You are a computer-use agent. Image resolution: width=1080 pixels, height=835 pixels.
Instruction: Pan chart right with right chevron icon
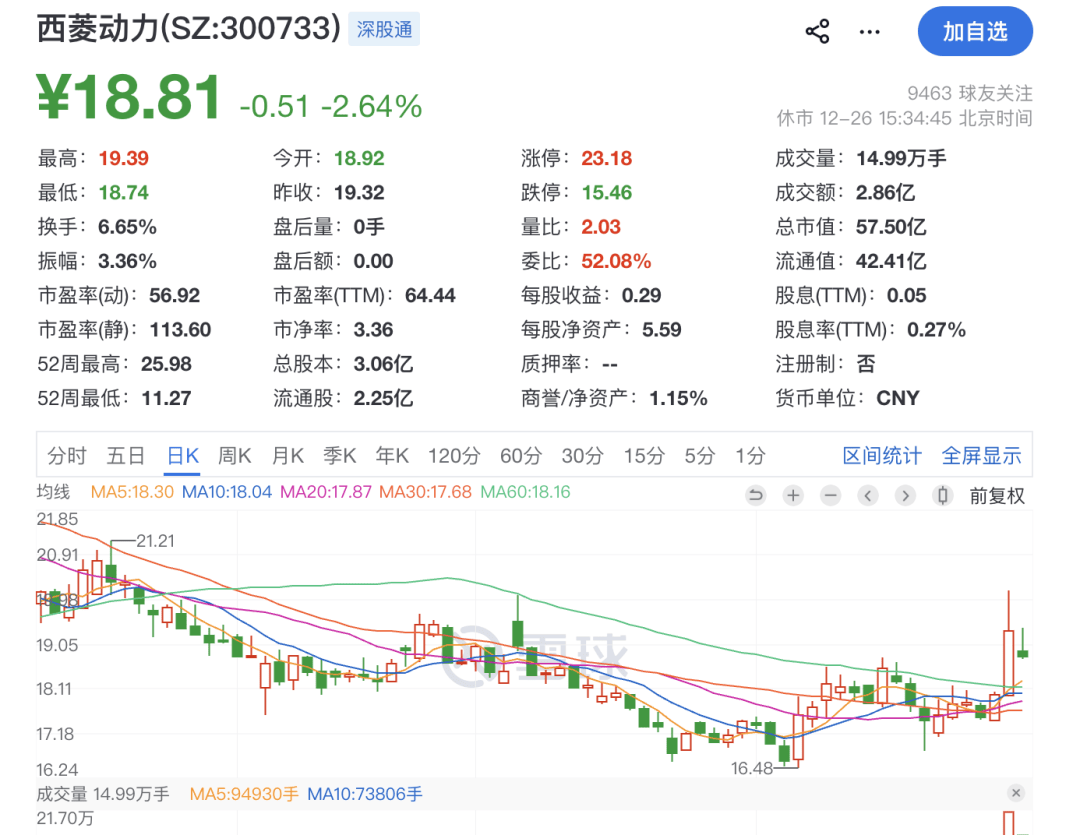pos(905,495)
